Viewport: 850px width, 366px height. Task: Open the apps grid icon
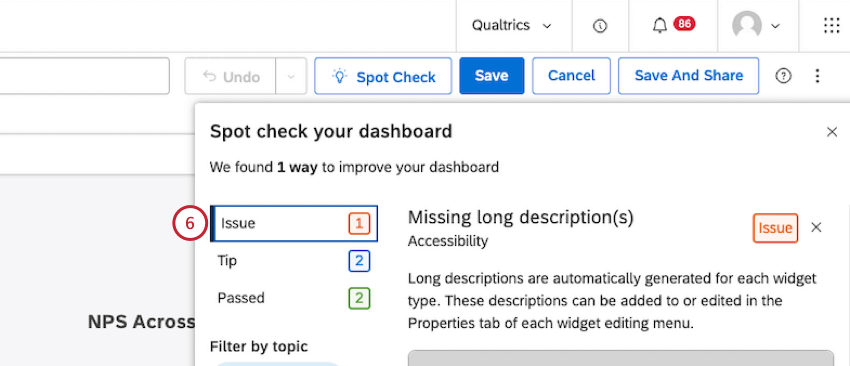point(832,25)
